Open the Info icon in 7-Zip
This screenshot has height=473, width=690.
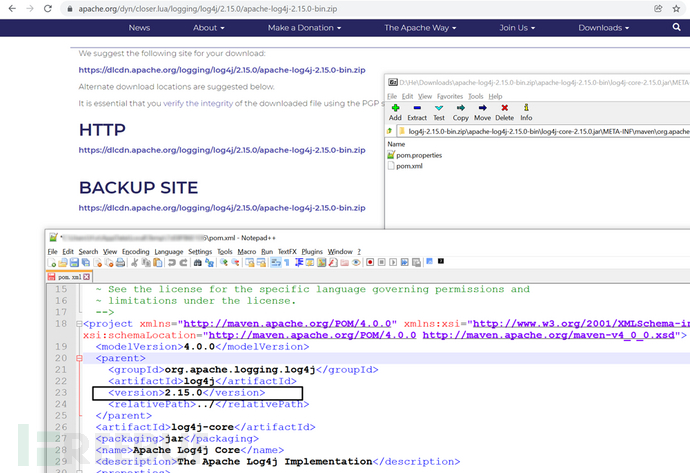click(526, 110)
